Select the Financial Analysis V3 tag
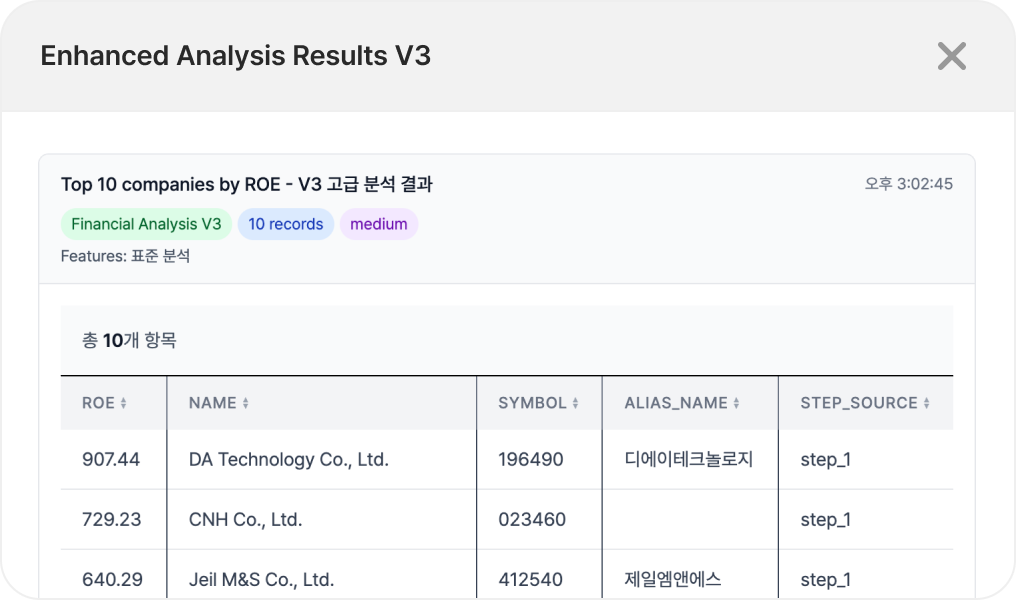 coord(146,224)
